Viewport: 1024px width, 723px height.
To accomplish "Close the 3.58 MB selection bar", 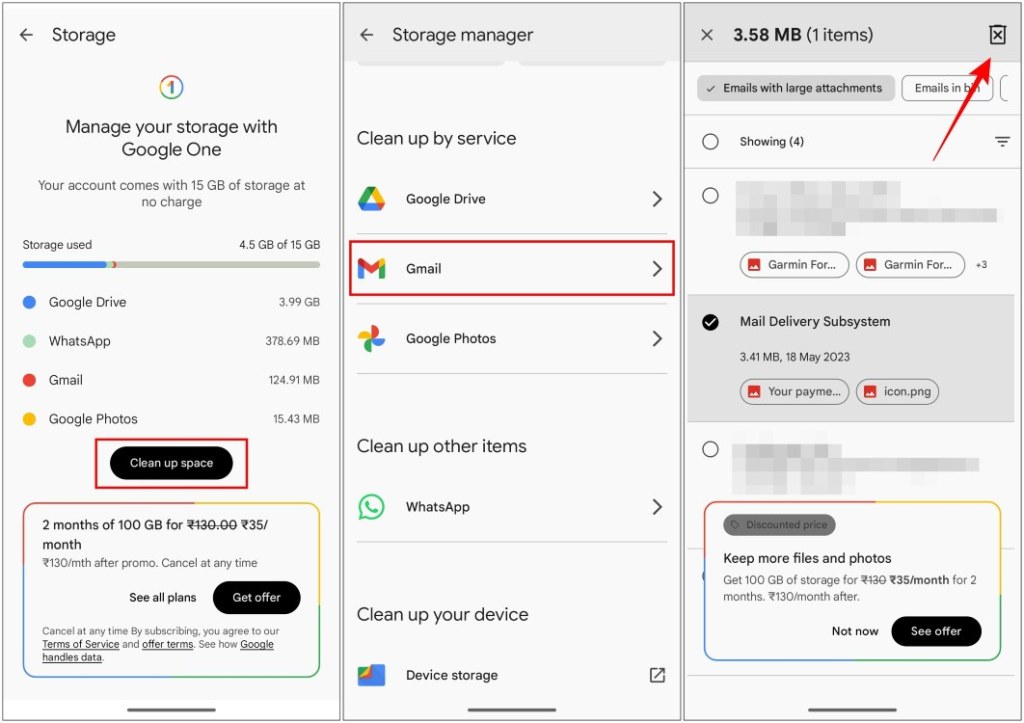I will point(707,35).
